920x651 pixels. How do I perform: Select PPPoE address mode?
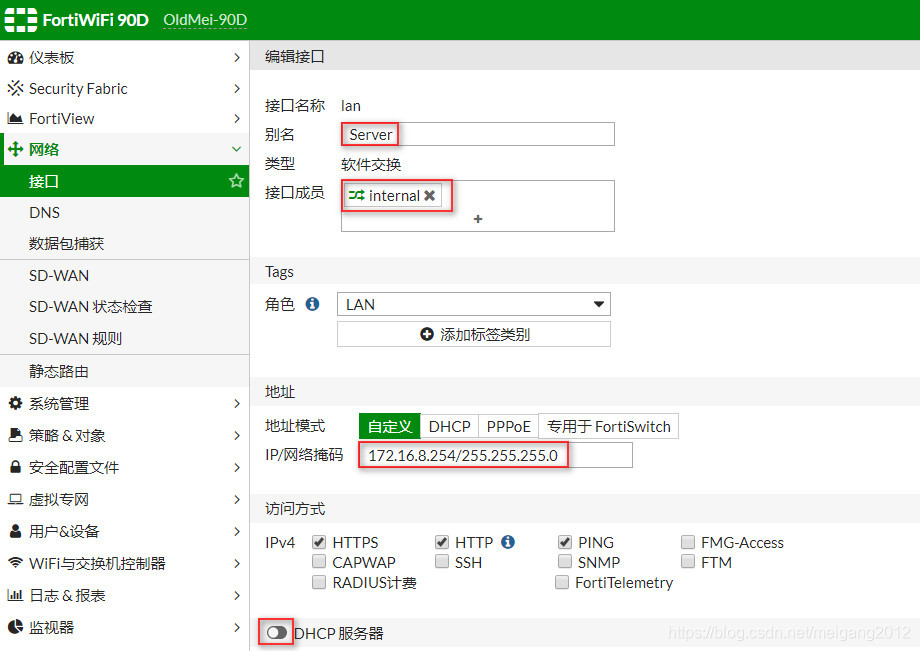click(x=509, y=426)
